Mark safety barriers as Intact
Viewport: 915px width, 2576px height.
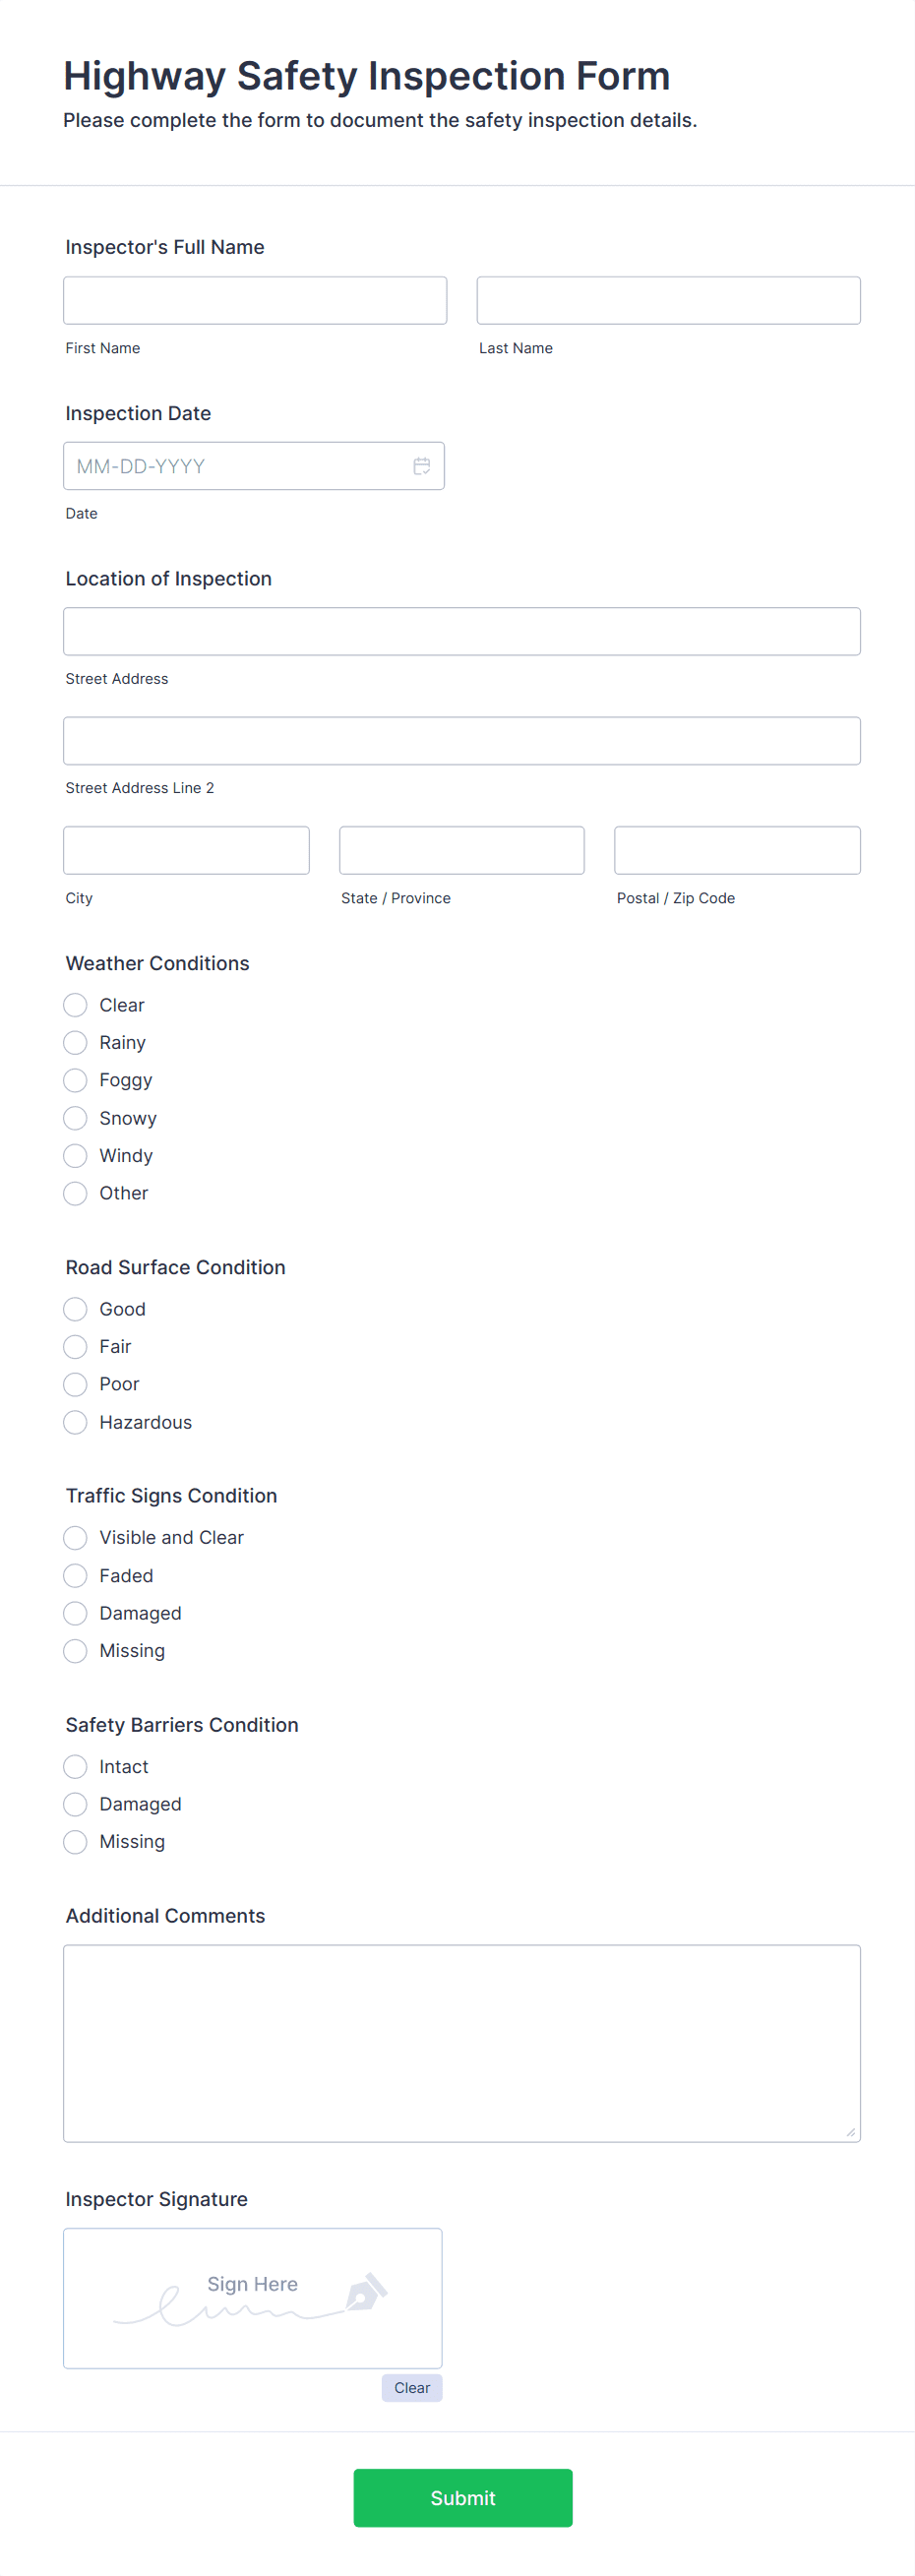[x=75, y=1766]
